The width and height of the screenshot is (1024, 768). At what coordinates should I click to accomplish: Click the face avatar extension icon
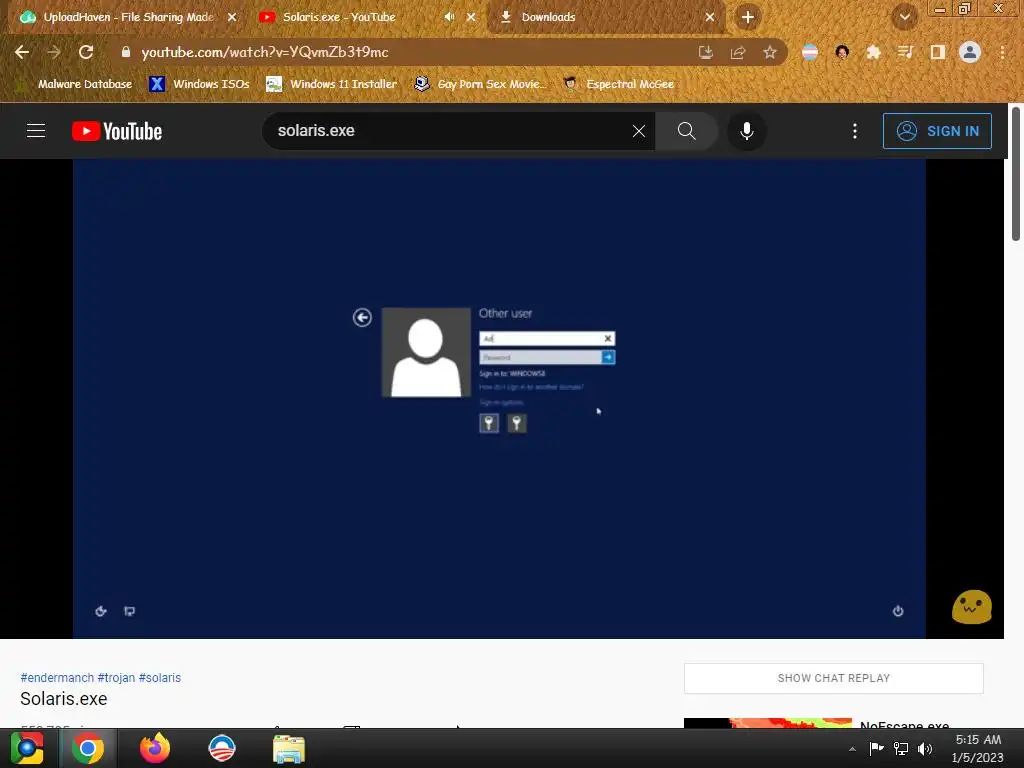tap(842, 52)
